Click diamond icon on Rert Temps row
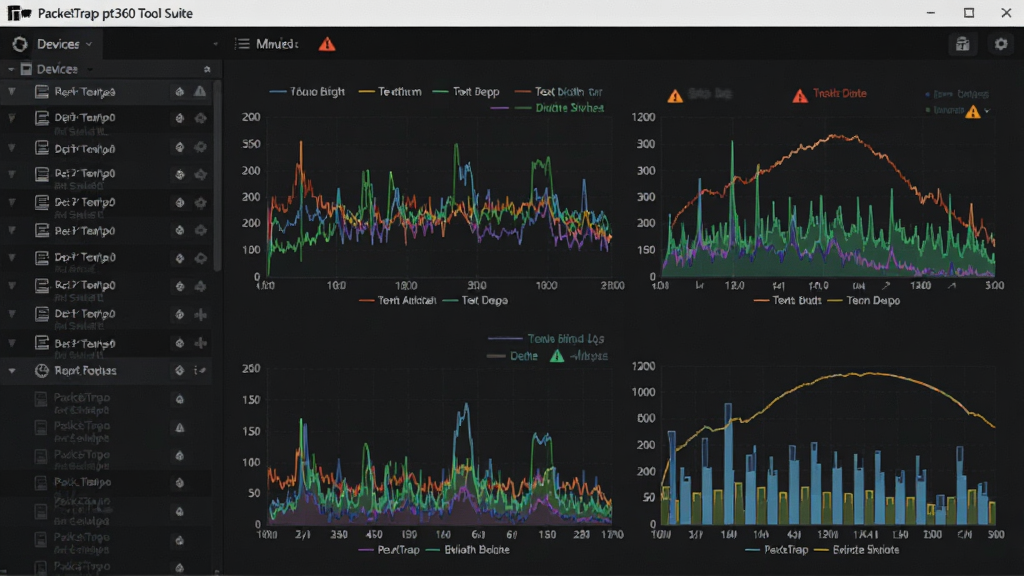The height and width of the screenshot is (576, 1024). pos(180,92)
